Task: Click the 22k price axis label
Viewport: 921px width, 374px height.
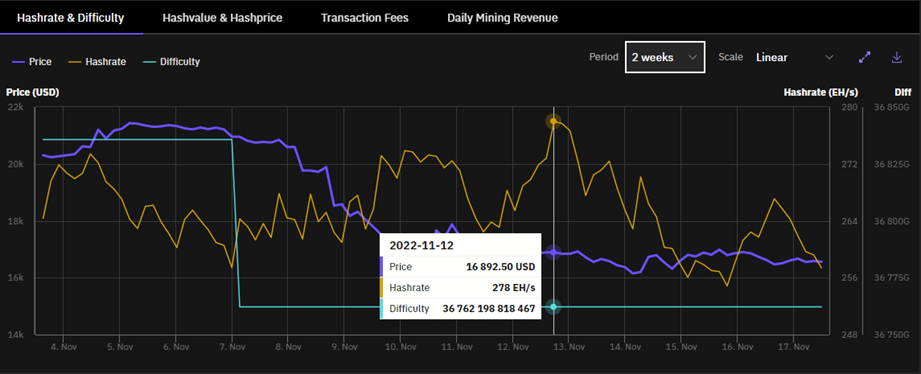Action: pos(14,107)
